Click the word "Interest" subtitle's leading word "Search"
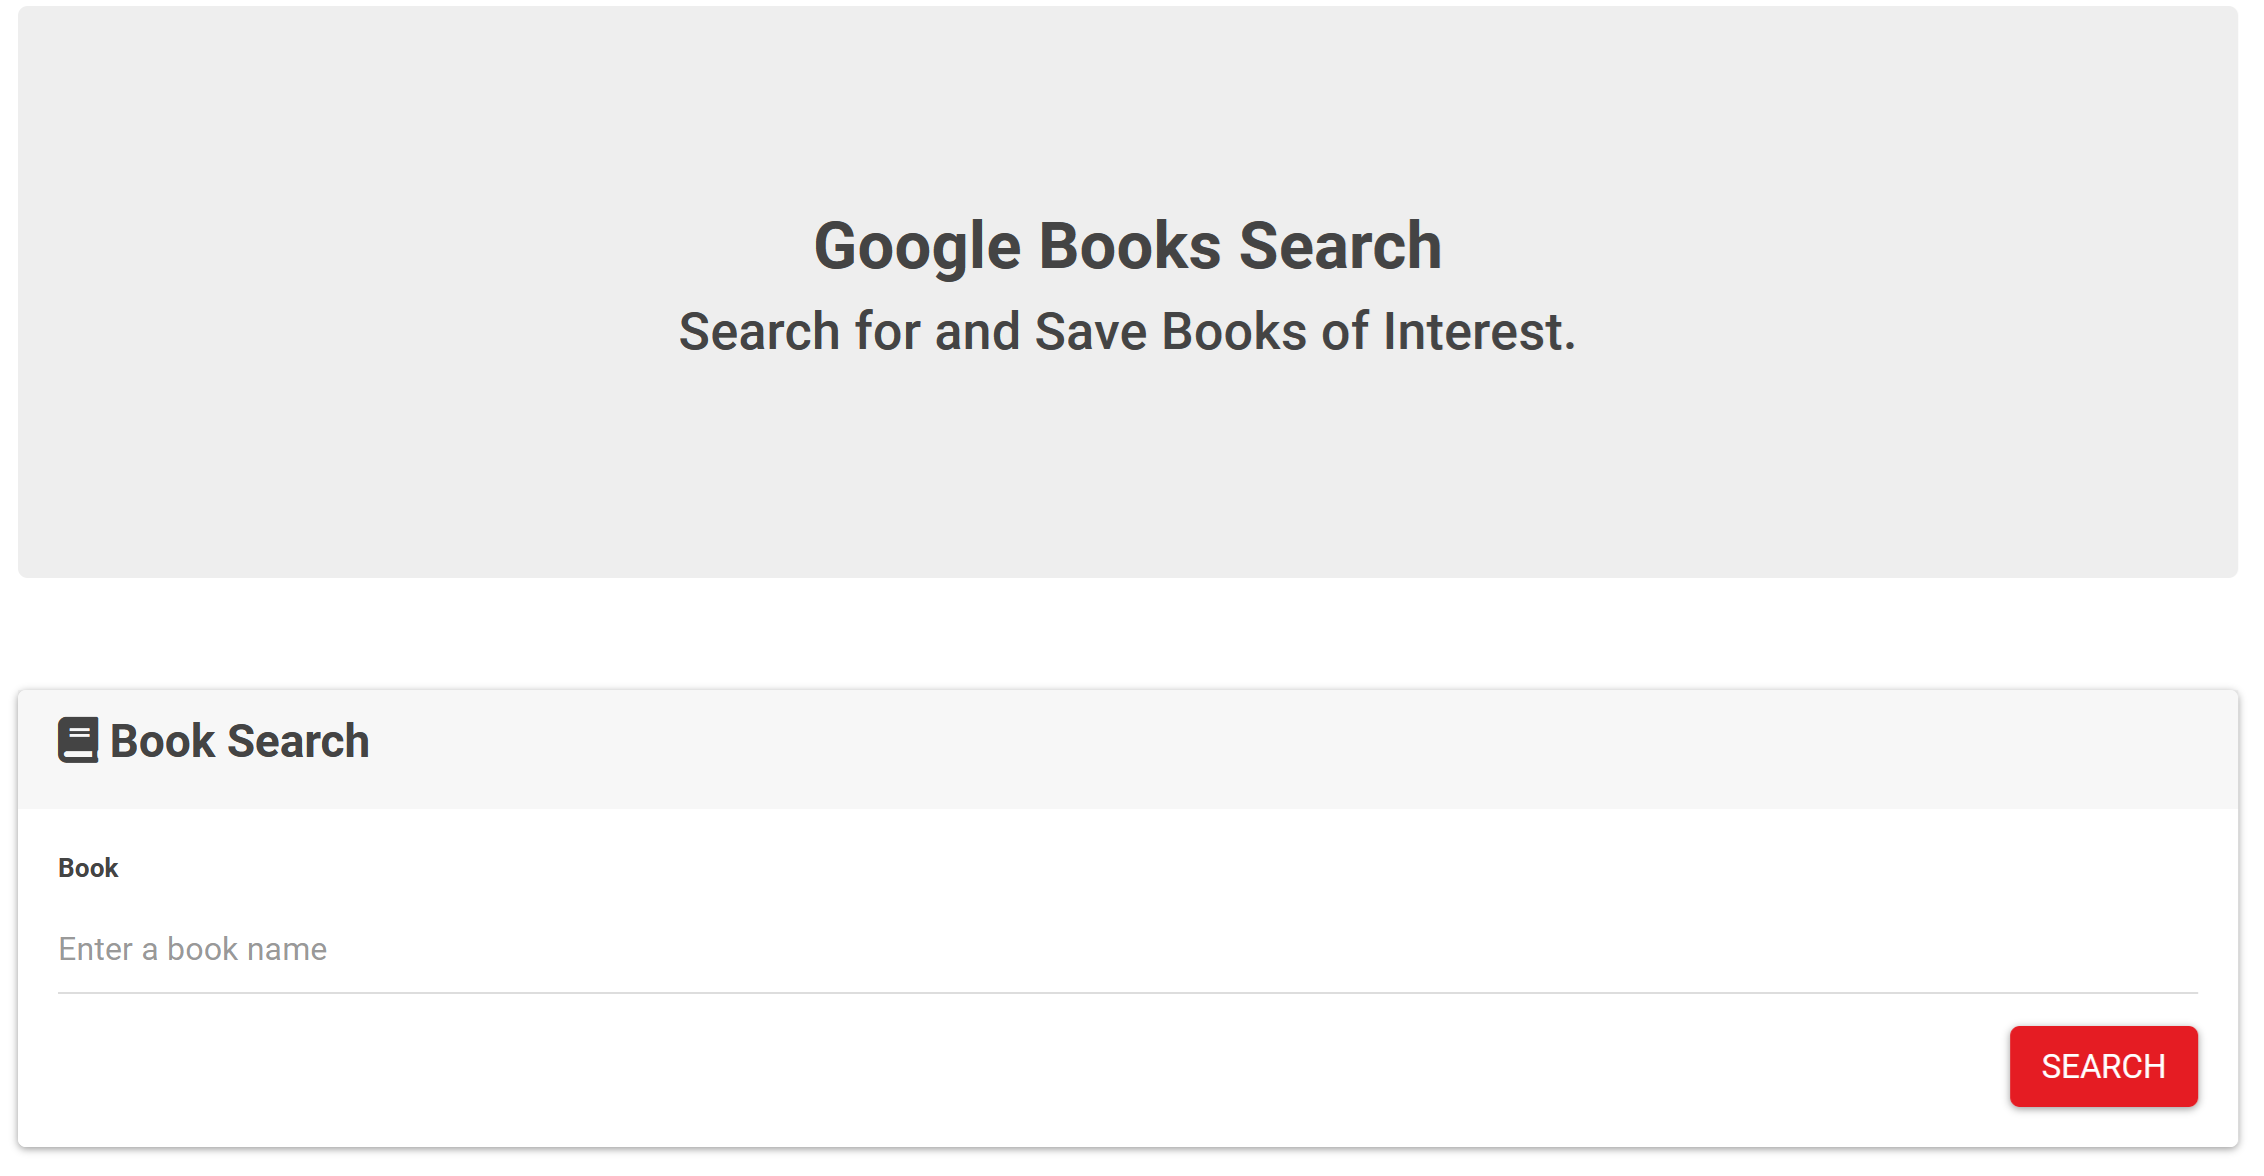Image resolution: width=2264 pixels, height=1176 pixels. [x=759, y=332]
